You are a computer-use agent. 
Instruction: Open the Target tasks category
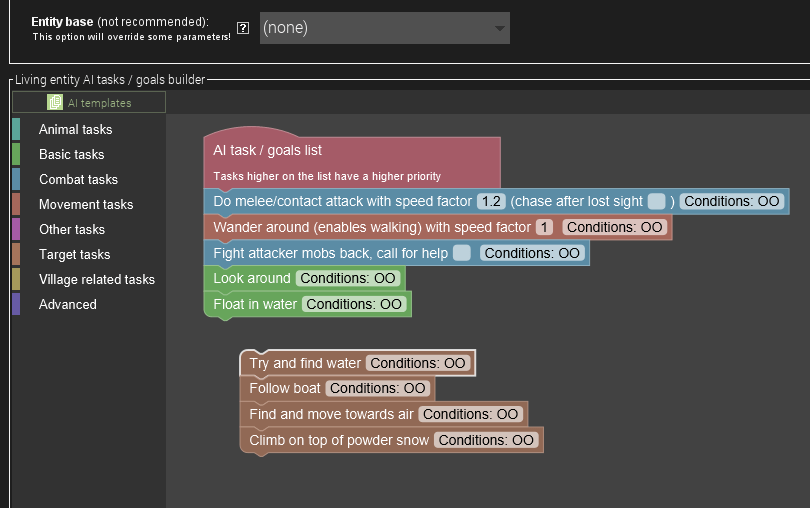point(74,254)
